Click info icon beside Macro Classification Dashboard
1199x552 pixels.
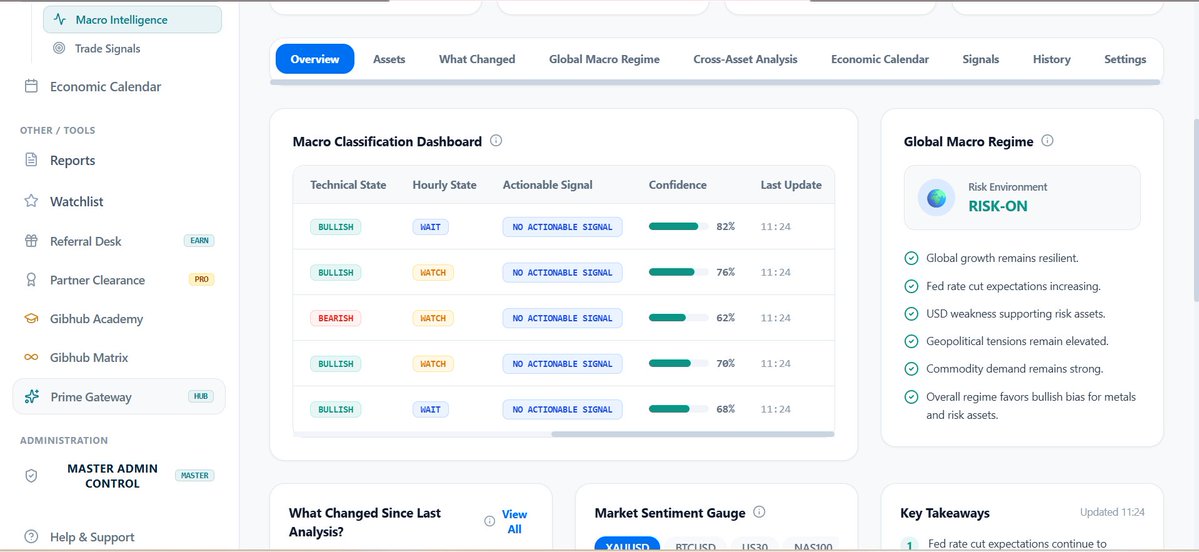click(x=496, y=141)
